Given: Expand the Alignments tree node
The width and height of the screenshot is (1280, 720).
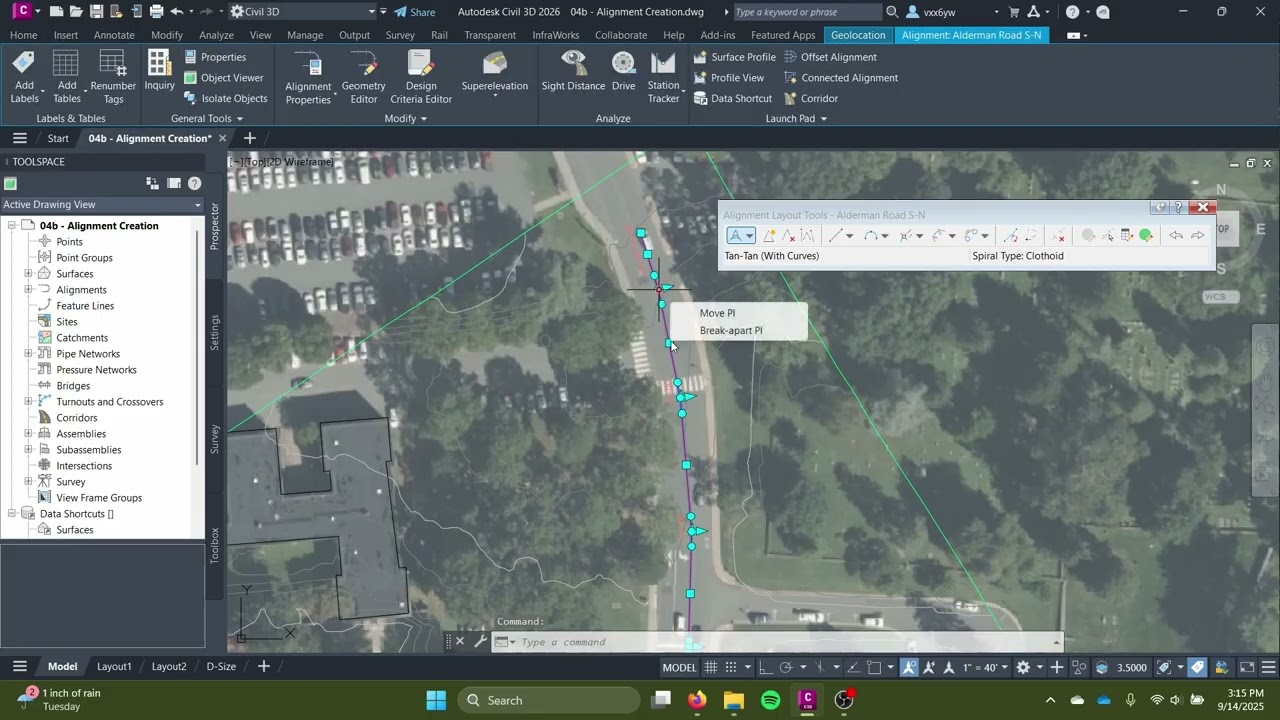Looking at the screenshot, I should 29,290.
